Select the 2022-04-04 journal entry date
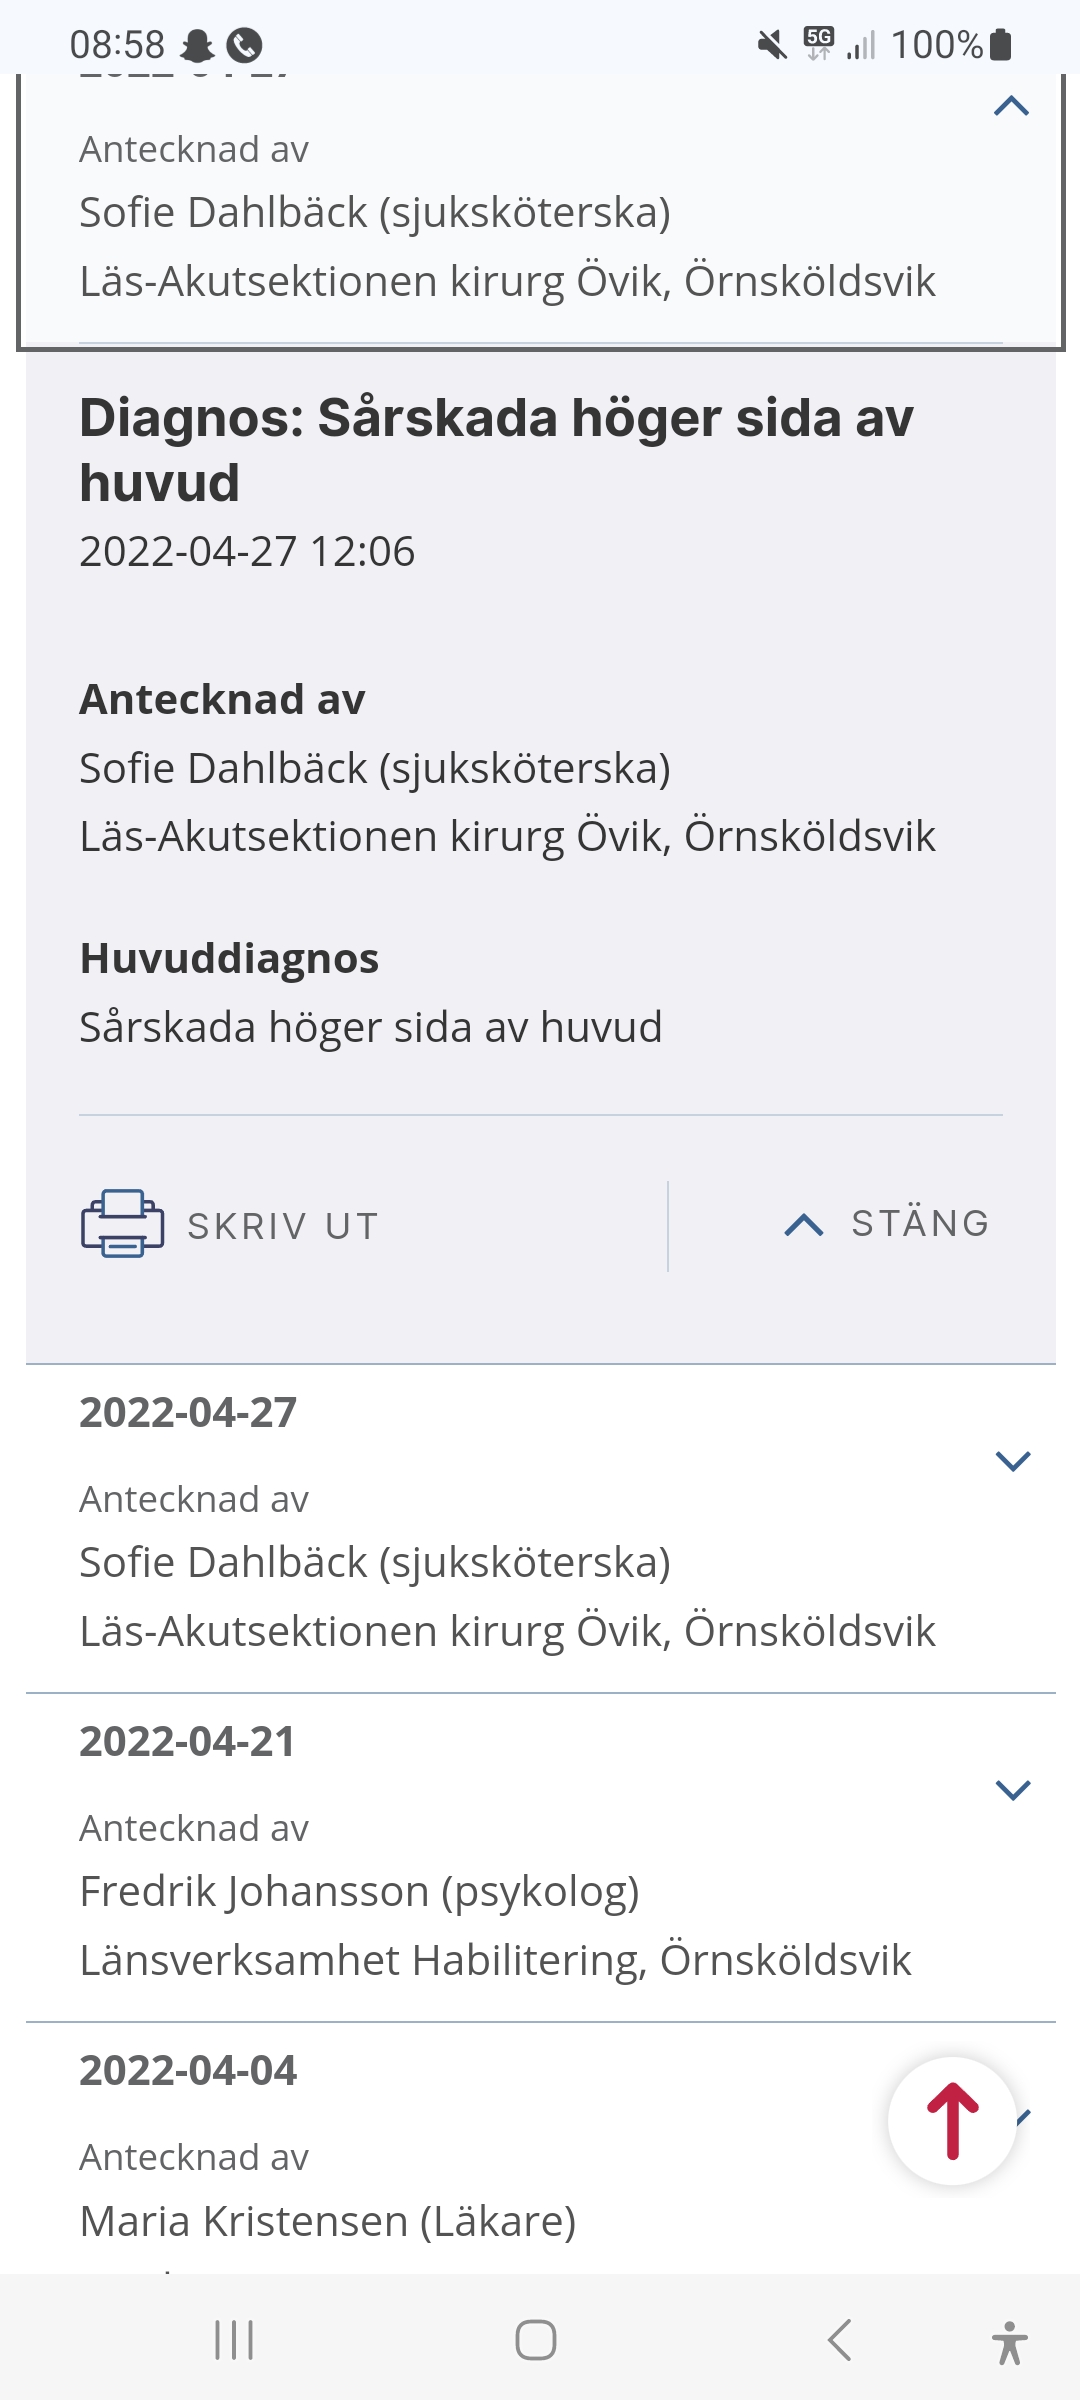 [x=188, y=2071]
